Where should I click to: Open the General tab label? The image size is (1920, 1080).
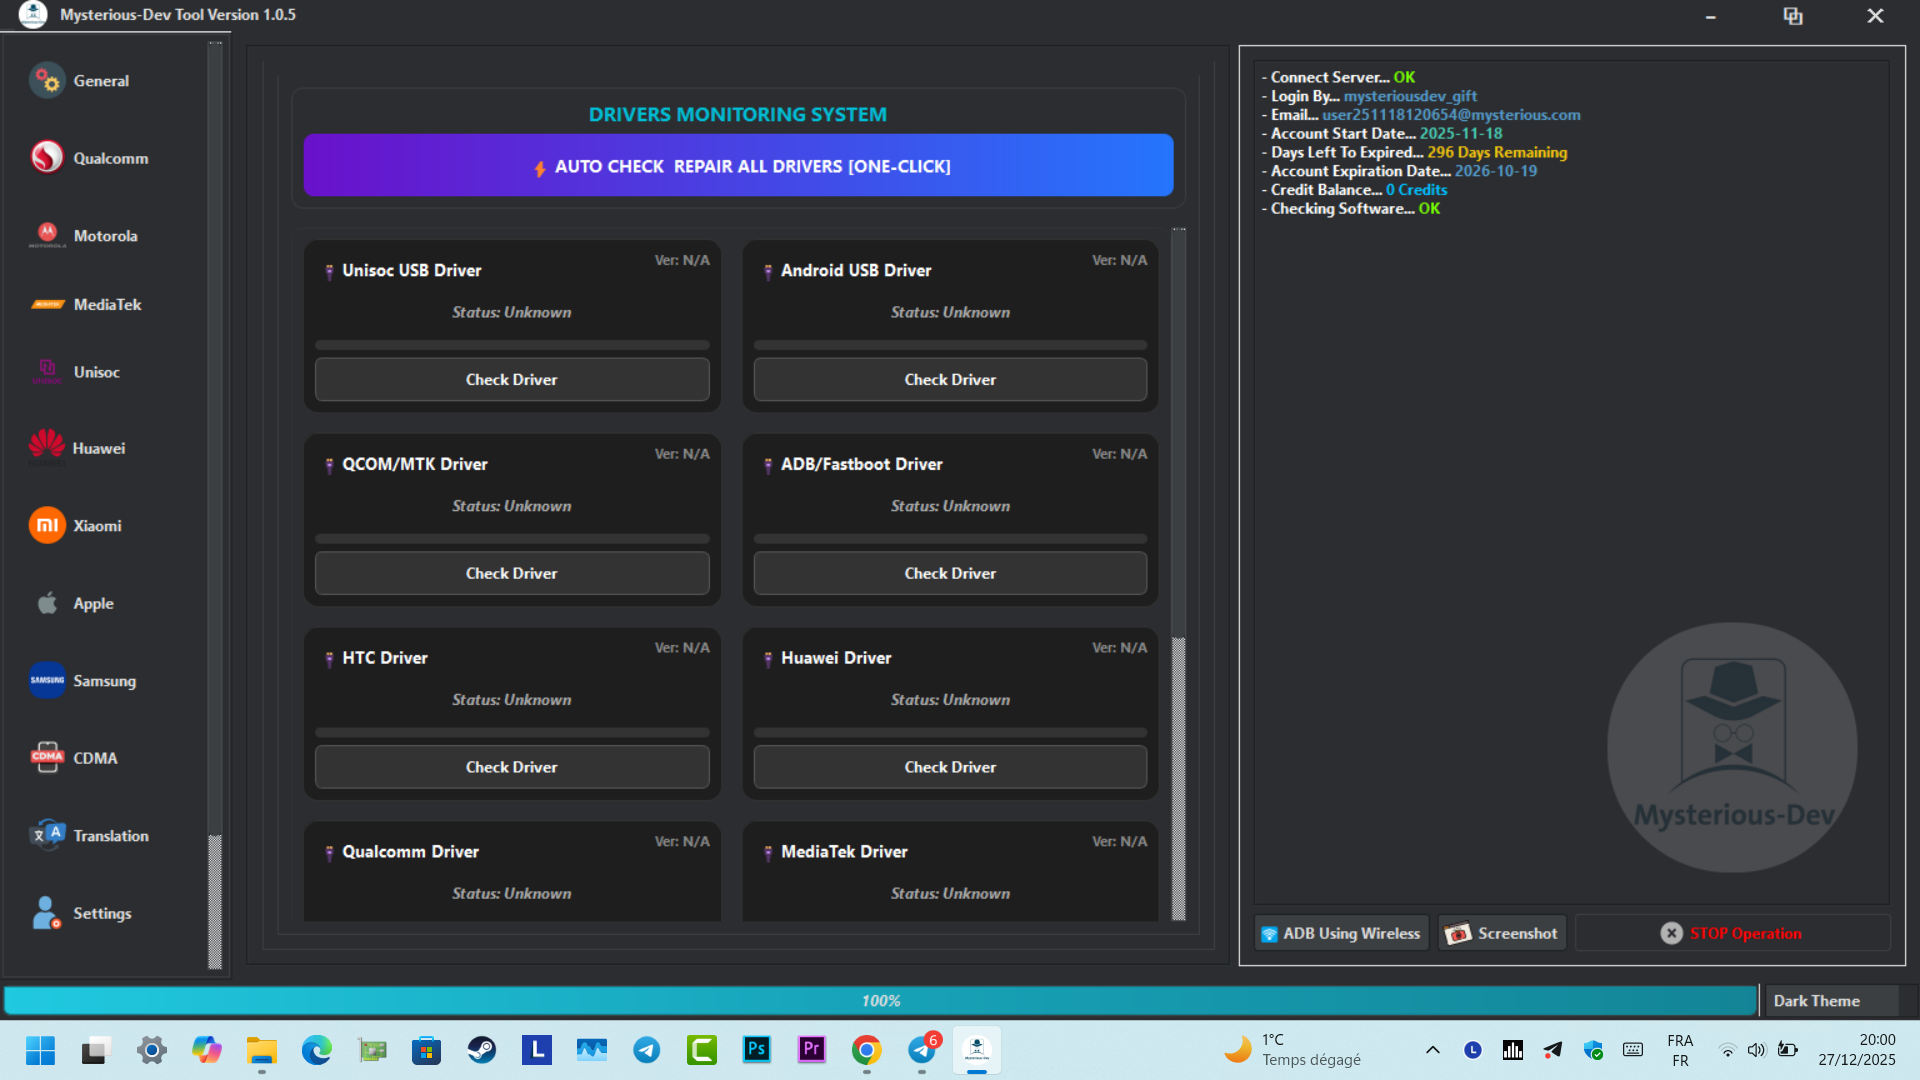coord(101,81)
